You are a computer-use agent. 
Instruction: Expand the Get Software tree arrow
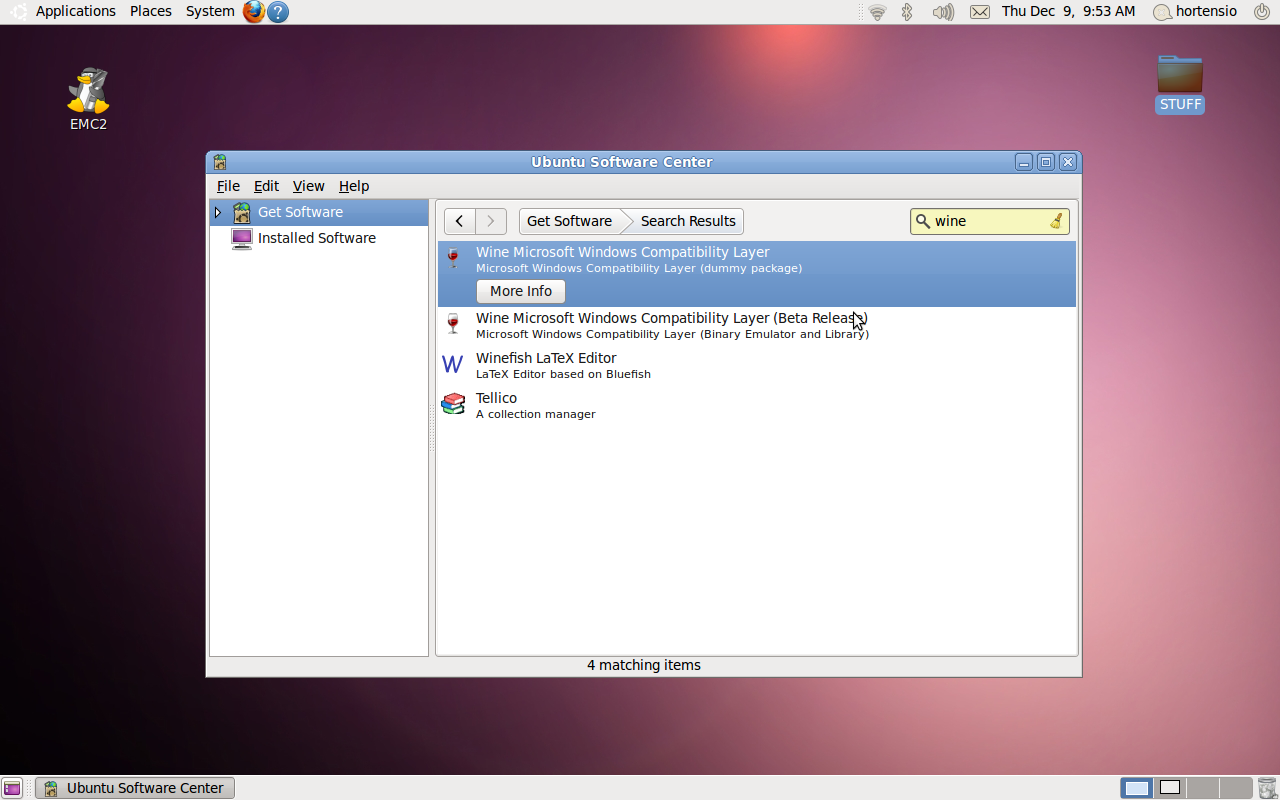[218, 212]
